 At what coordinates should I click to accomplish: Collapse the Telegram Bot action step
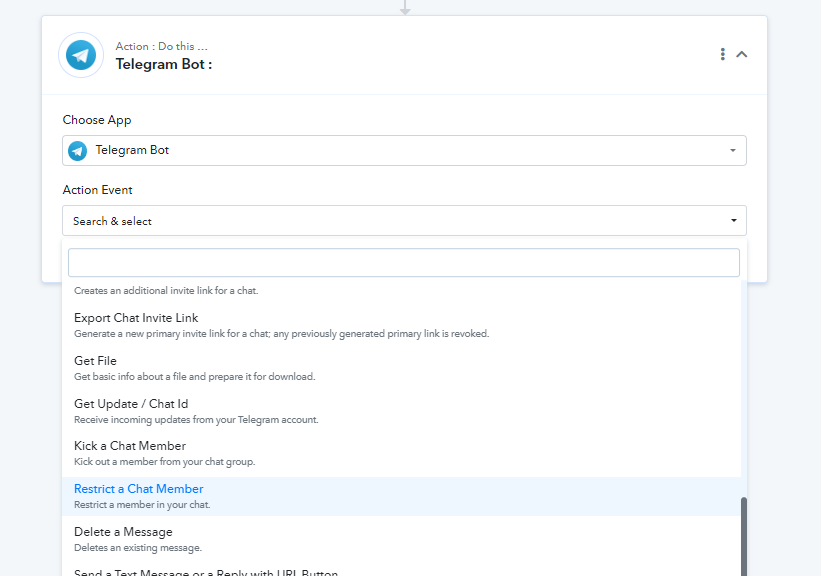point(741,54)
